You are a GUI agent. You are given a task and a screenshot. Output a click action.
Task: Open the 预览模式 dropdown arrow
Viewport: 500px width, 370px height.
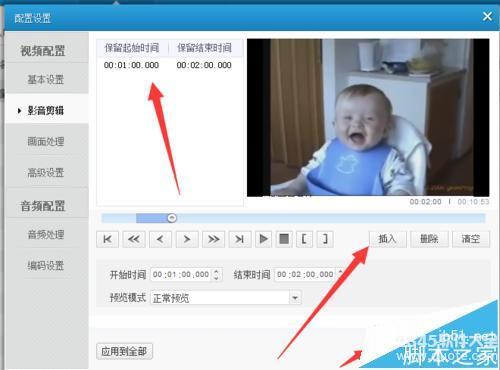coord(295,298)
